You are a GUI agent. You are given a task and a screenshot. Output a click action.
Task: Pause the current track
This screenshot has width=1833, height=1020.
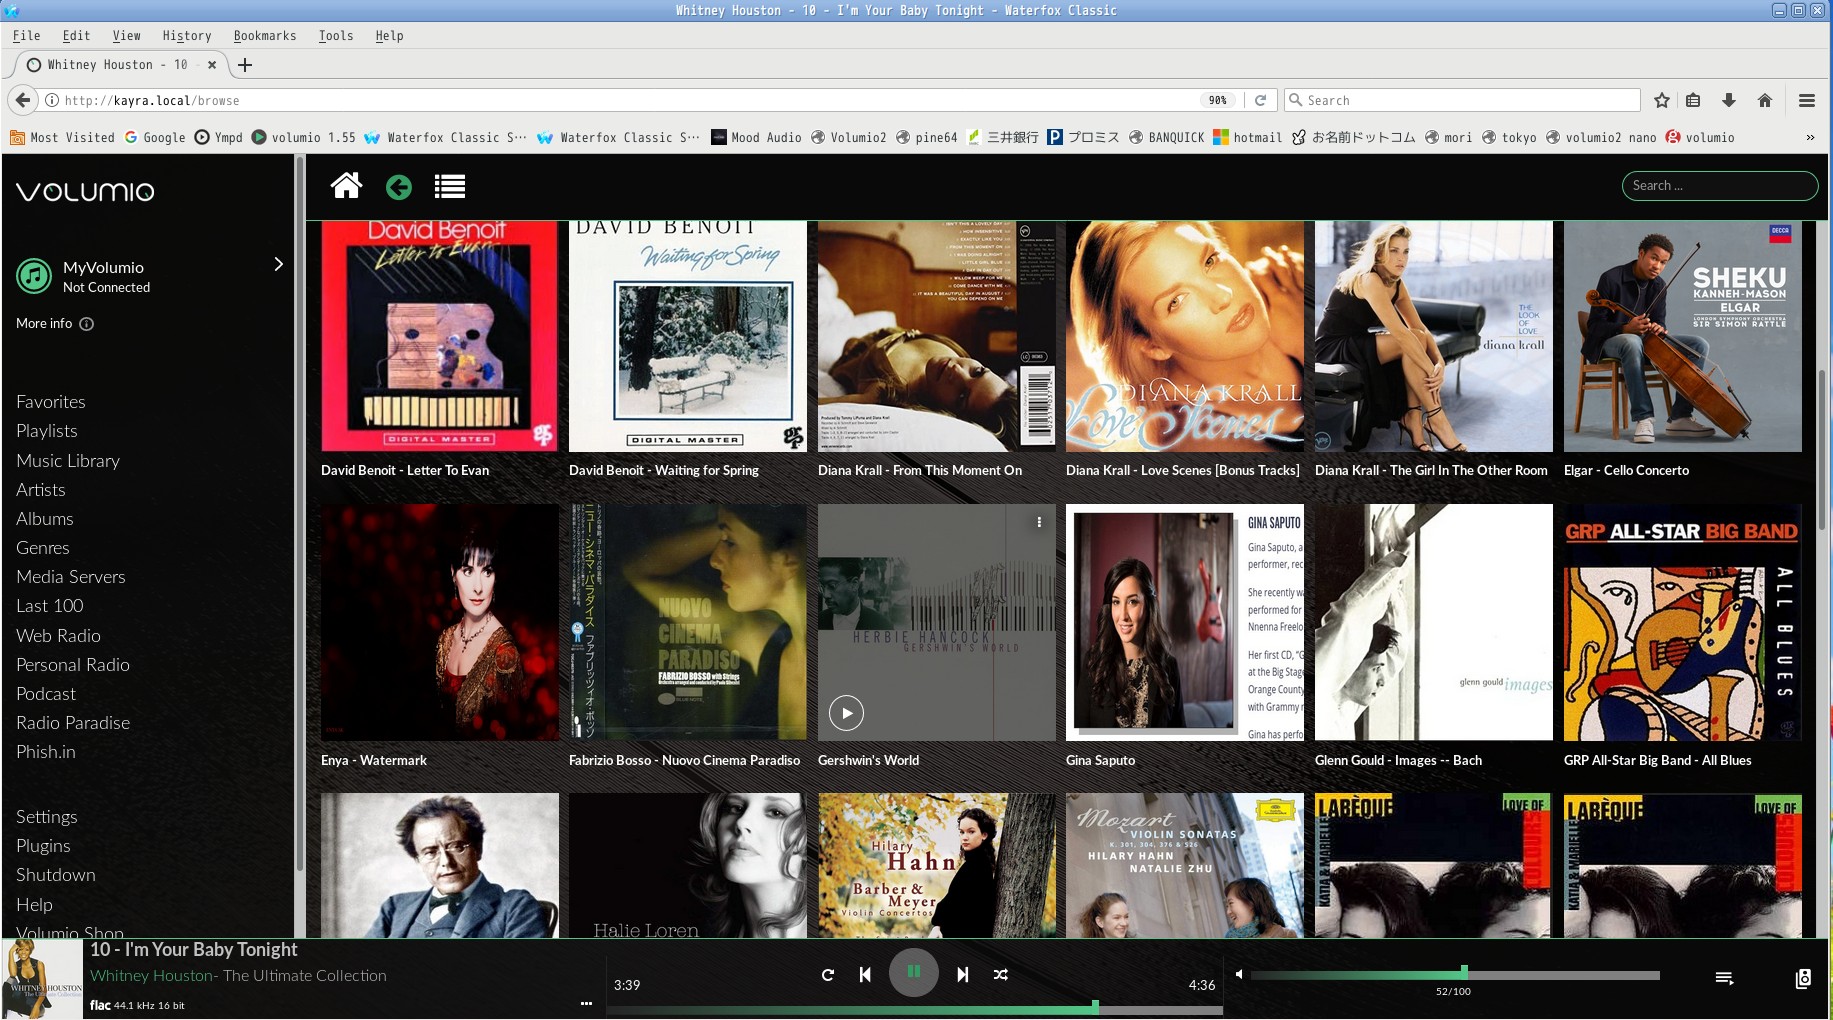tap(913, 972)
